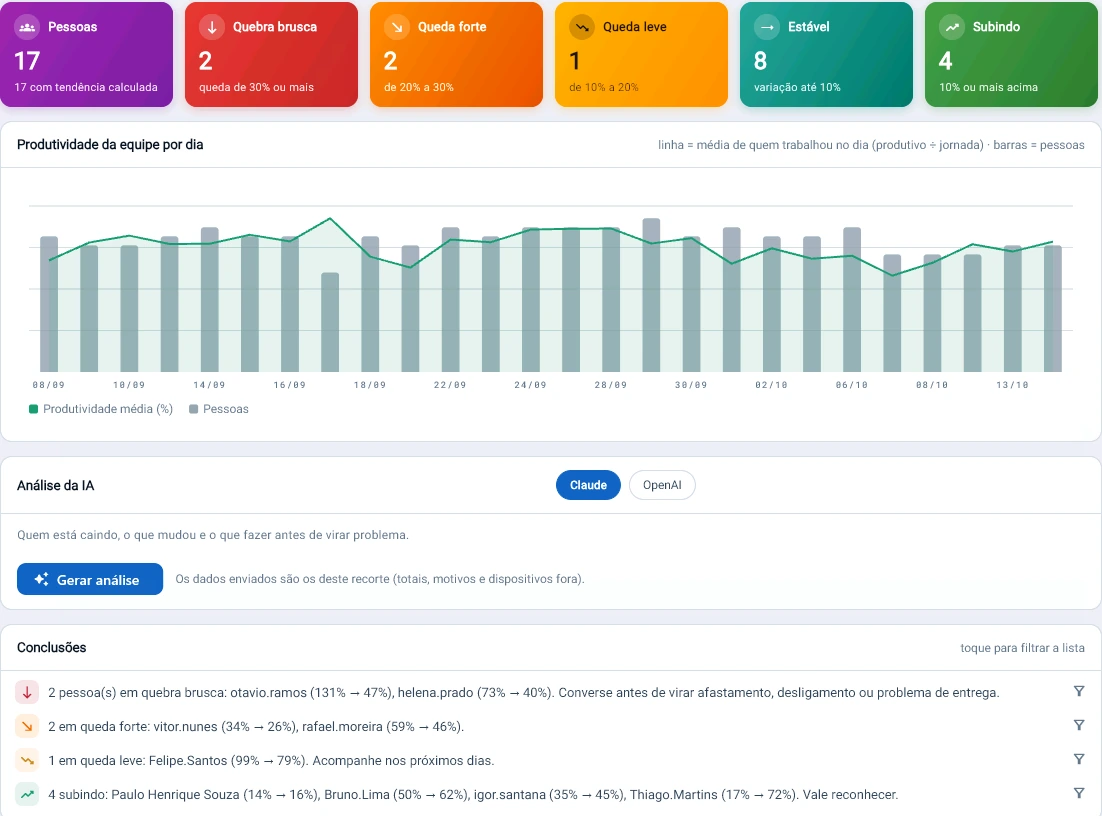The height and width of the screenshot is (816, 1102).
Task: Click 'Felipe.Santos (99% → 79%)' in conclusions
Action: click(227, 760)
